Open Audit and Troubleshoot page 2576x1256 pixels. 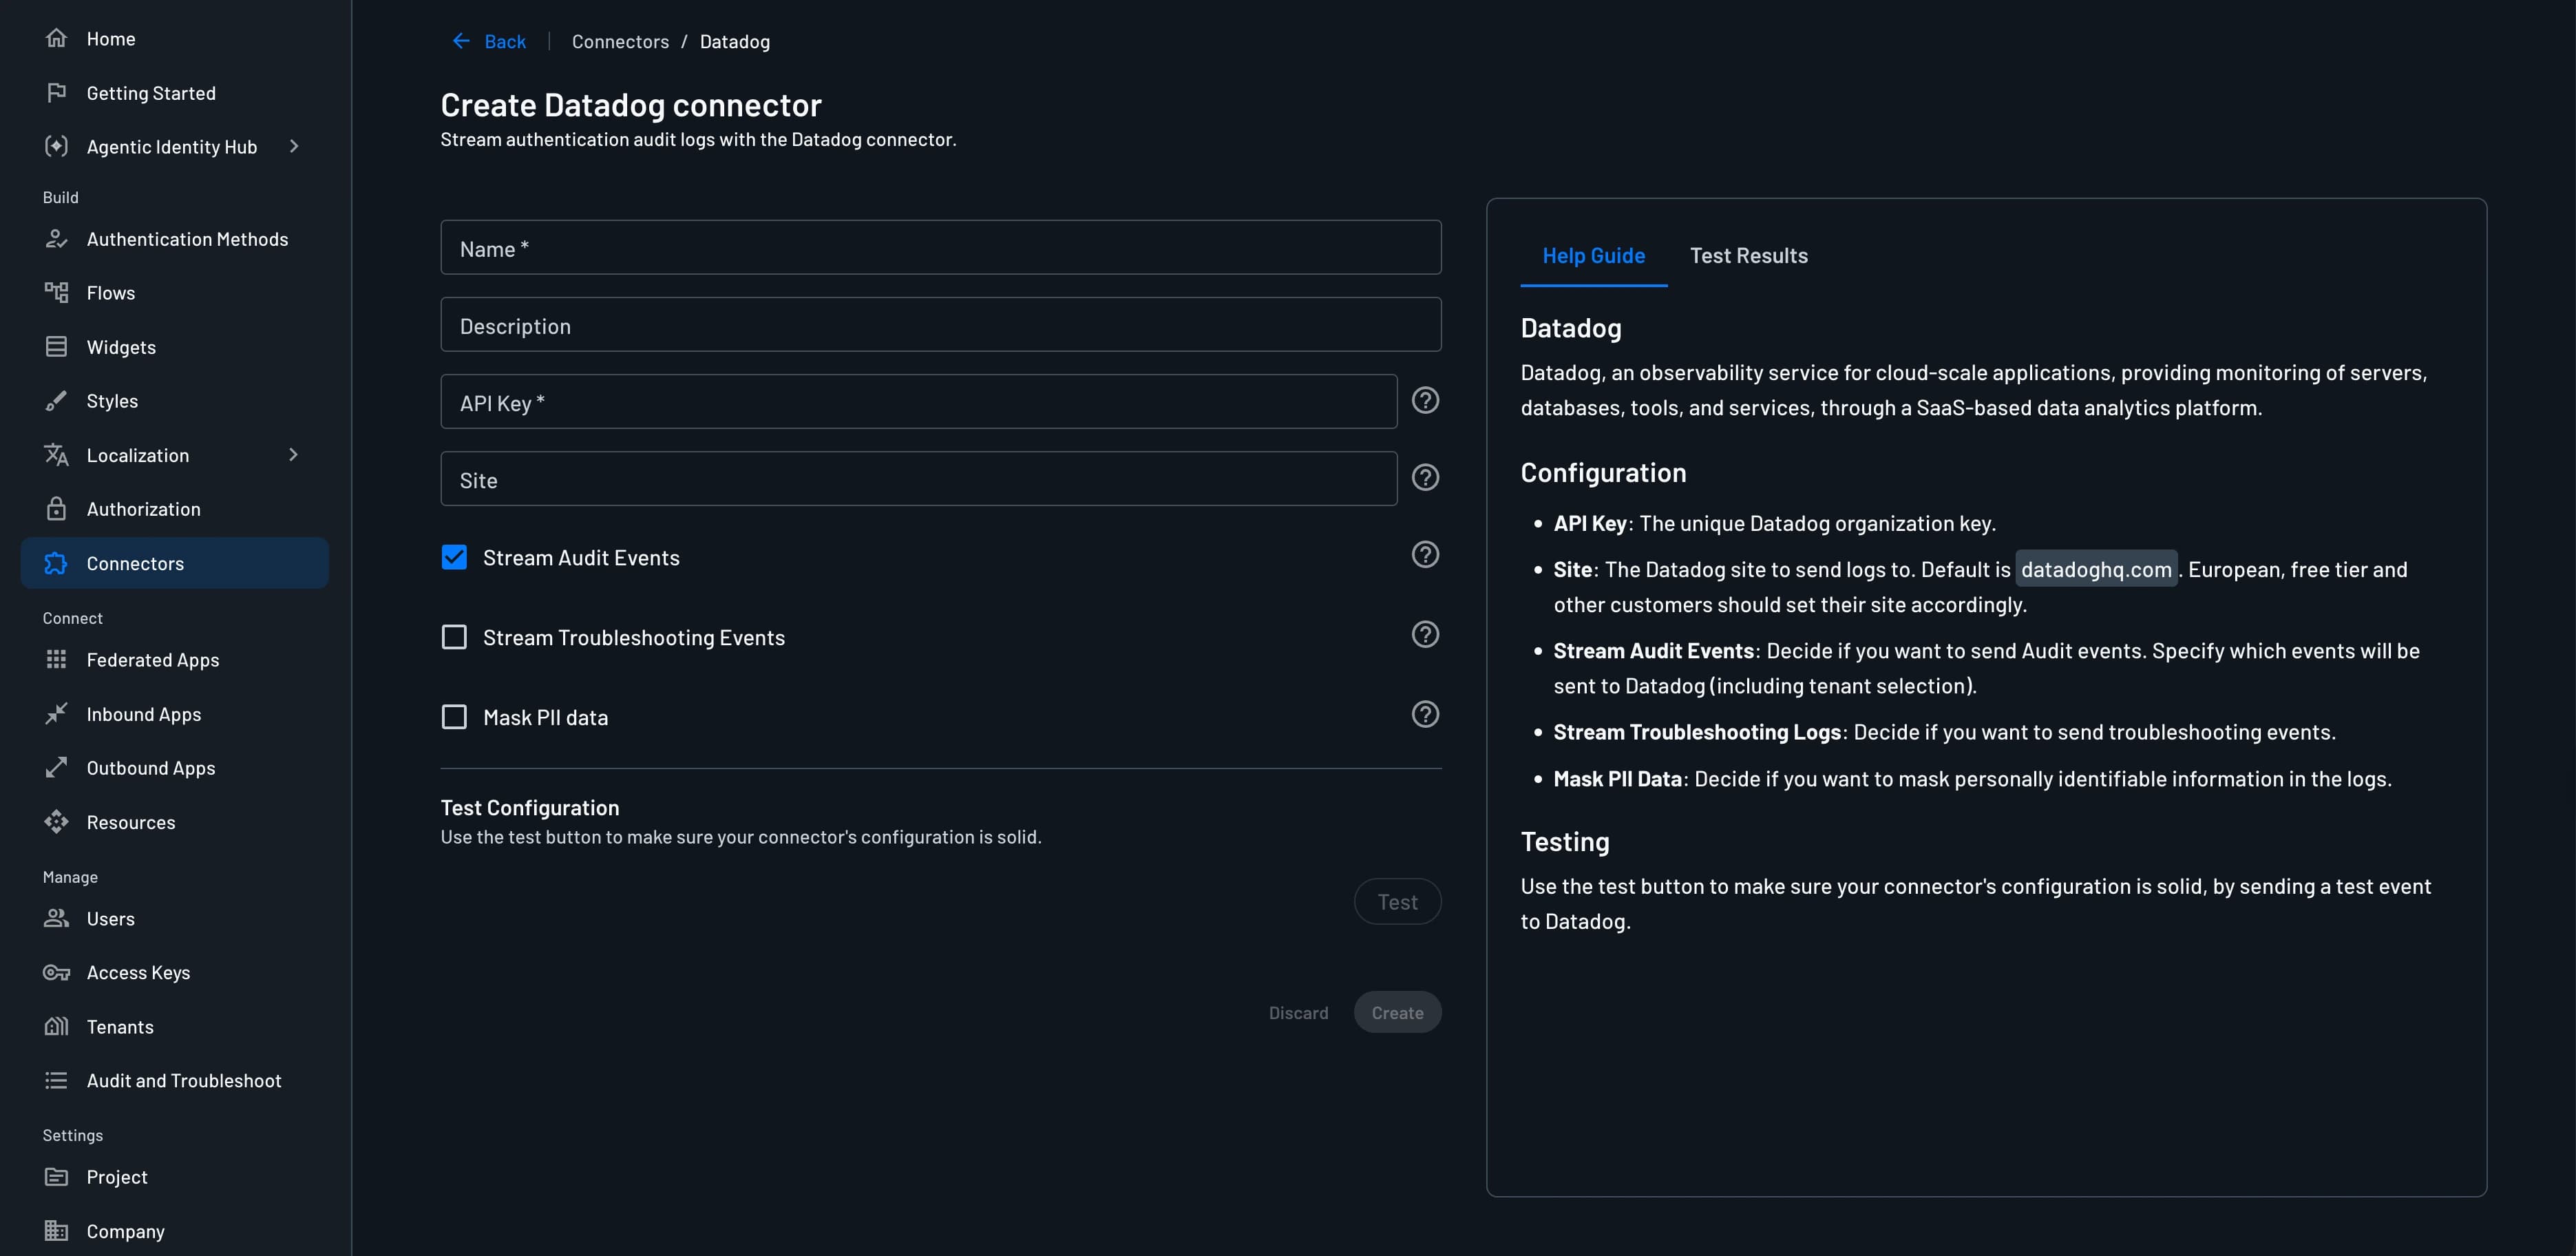(x=175, y=1081)
